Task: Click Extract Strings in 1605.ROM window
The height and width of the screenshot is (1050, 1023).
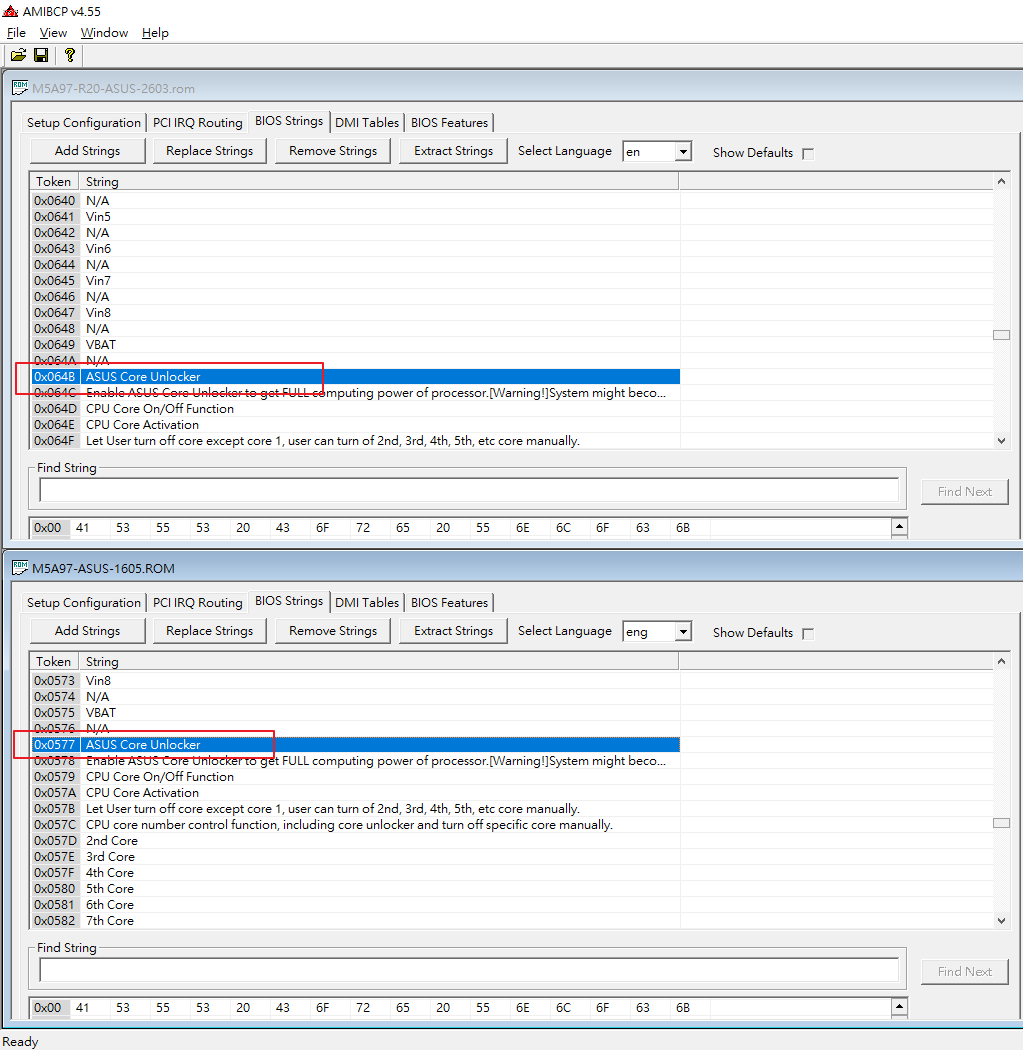Action: click(453, 631)
